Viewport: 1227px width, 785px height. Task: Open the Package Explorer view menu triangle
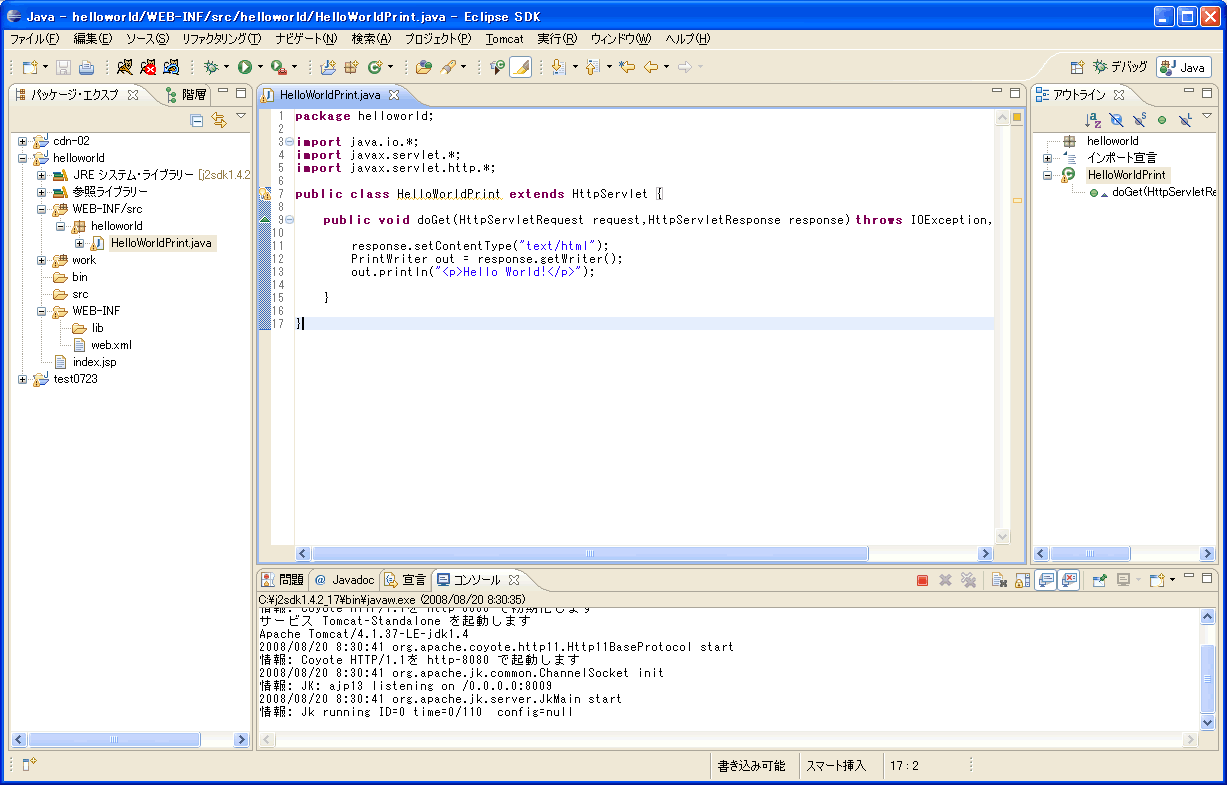[241, 118]
